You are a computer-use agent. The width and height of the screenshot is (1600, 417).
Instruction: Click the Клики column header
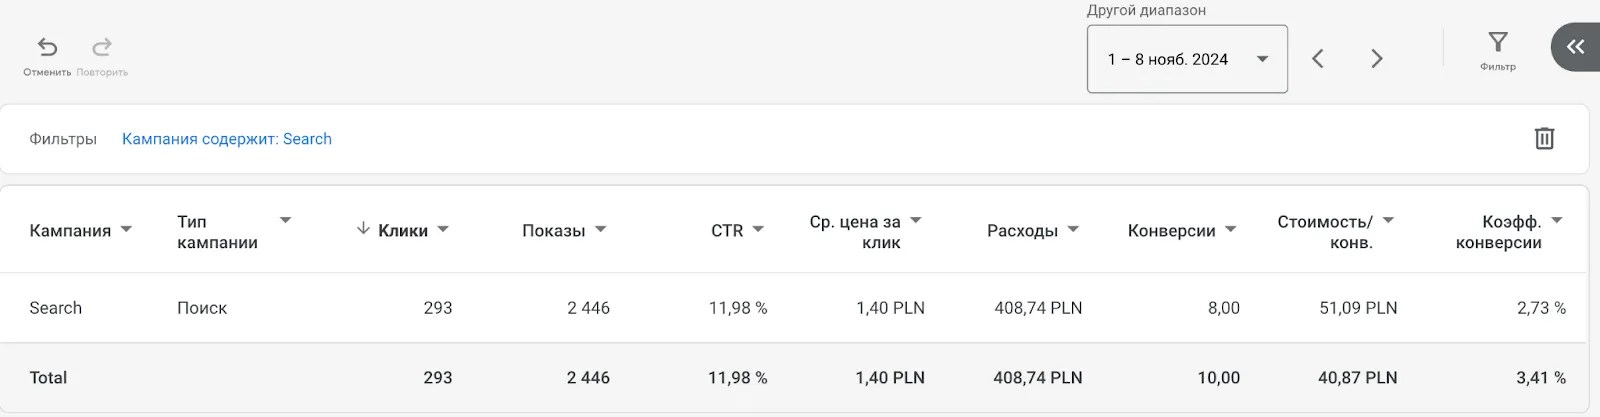[x=403, y=230]
